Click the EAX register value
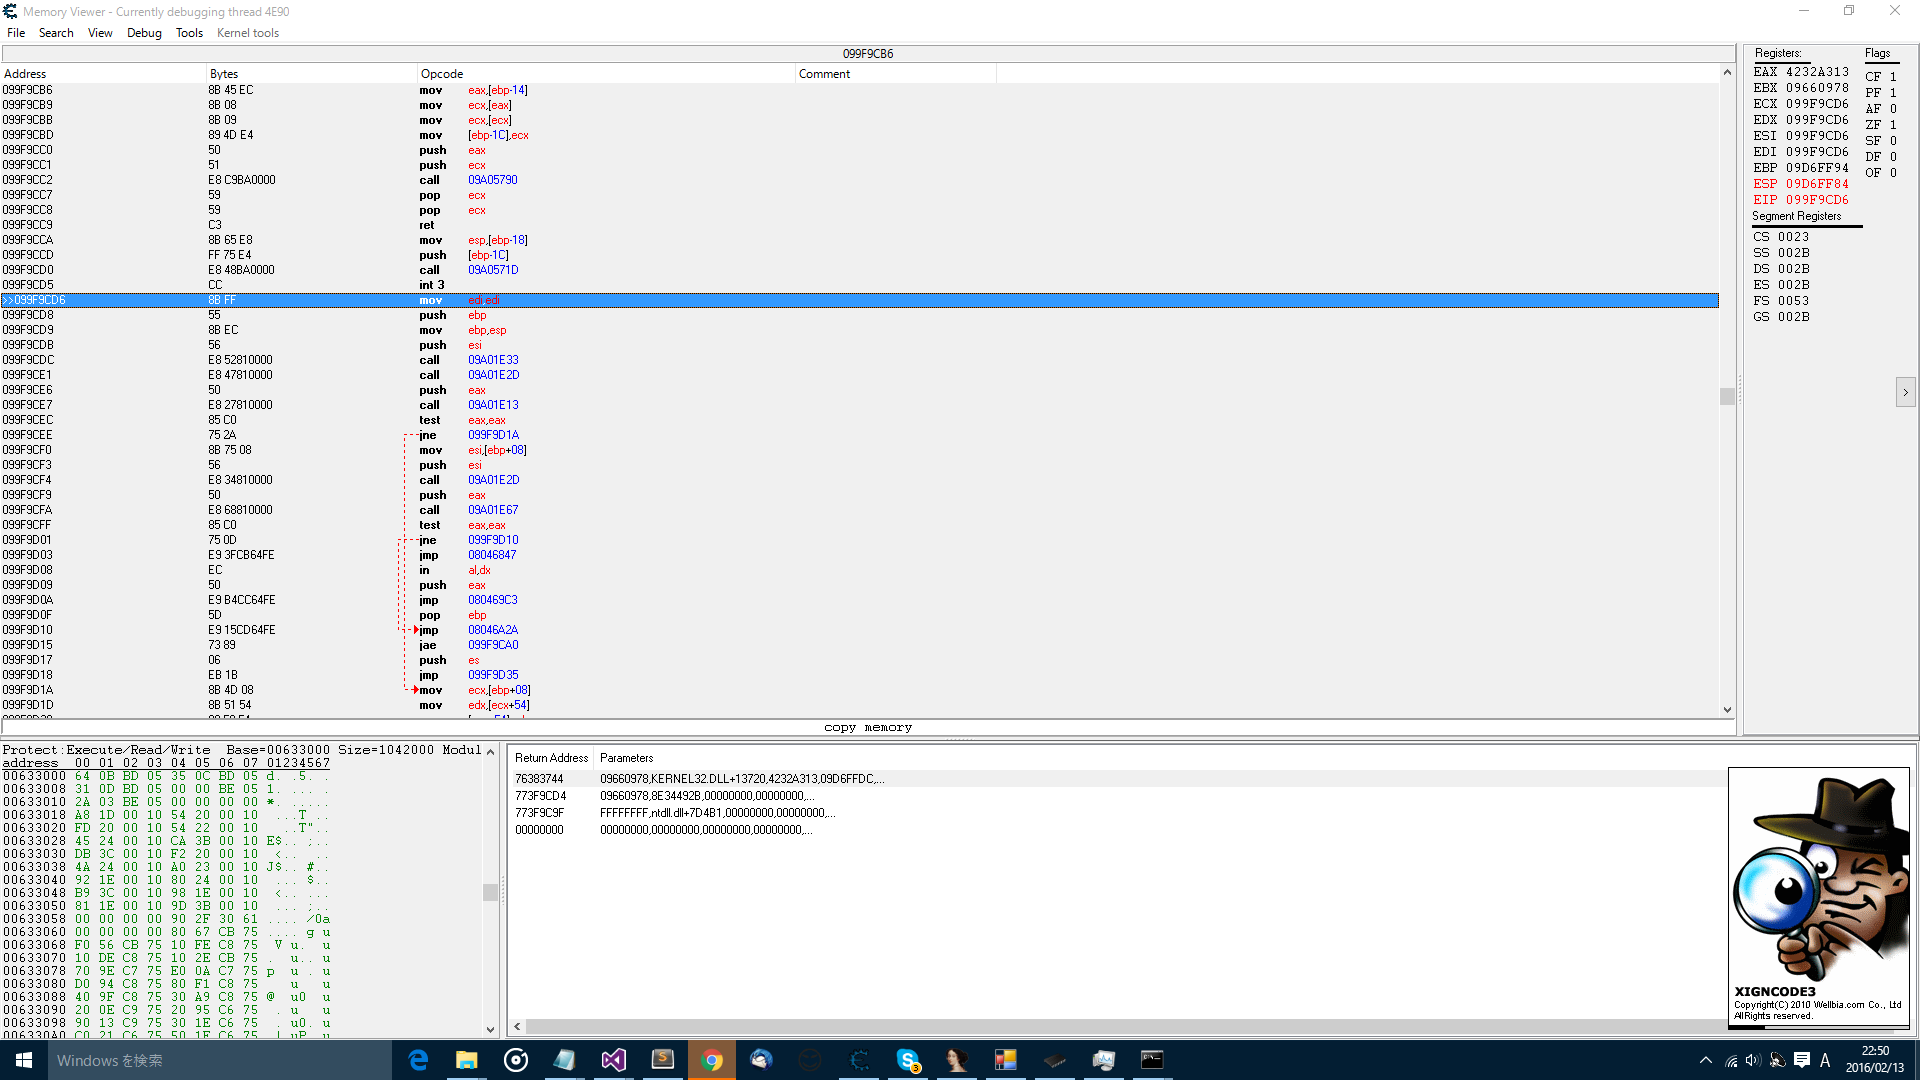 1817,72
